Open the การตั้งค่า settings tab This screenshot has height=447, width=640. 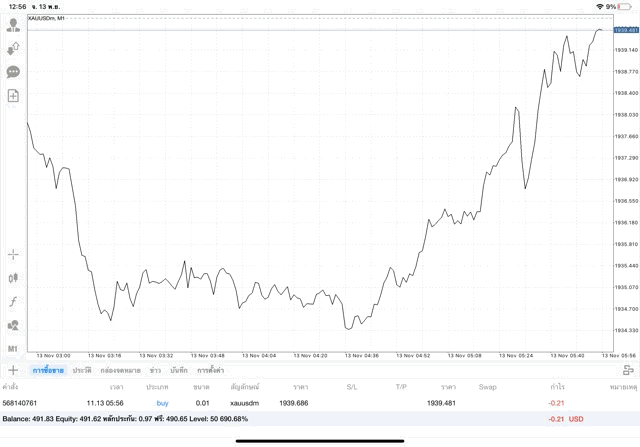pos(210,370)
